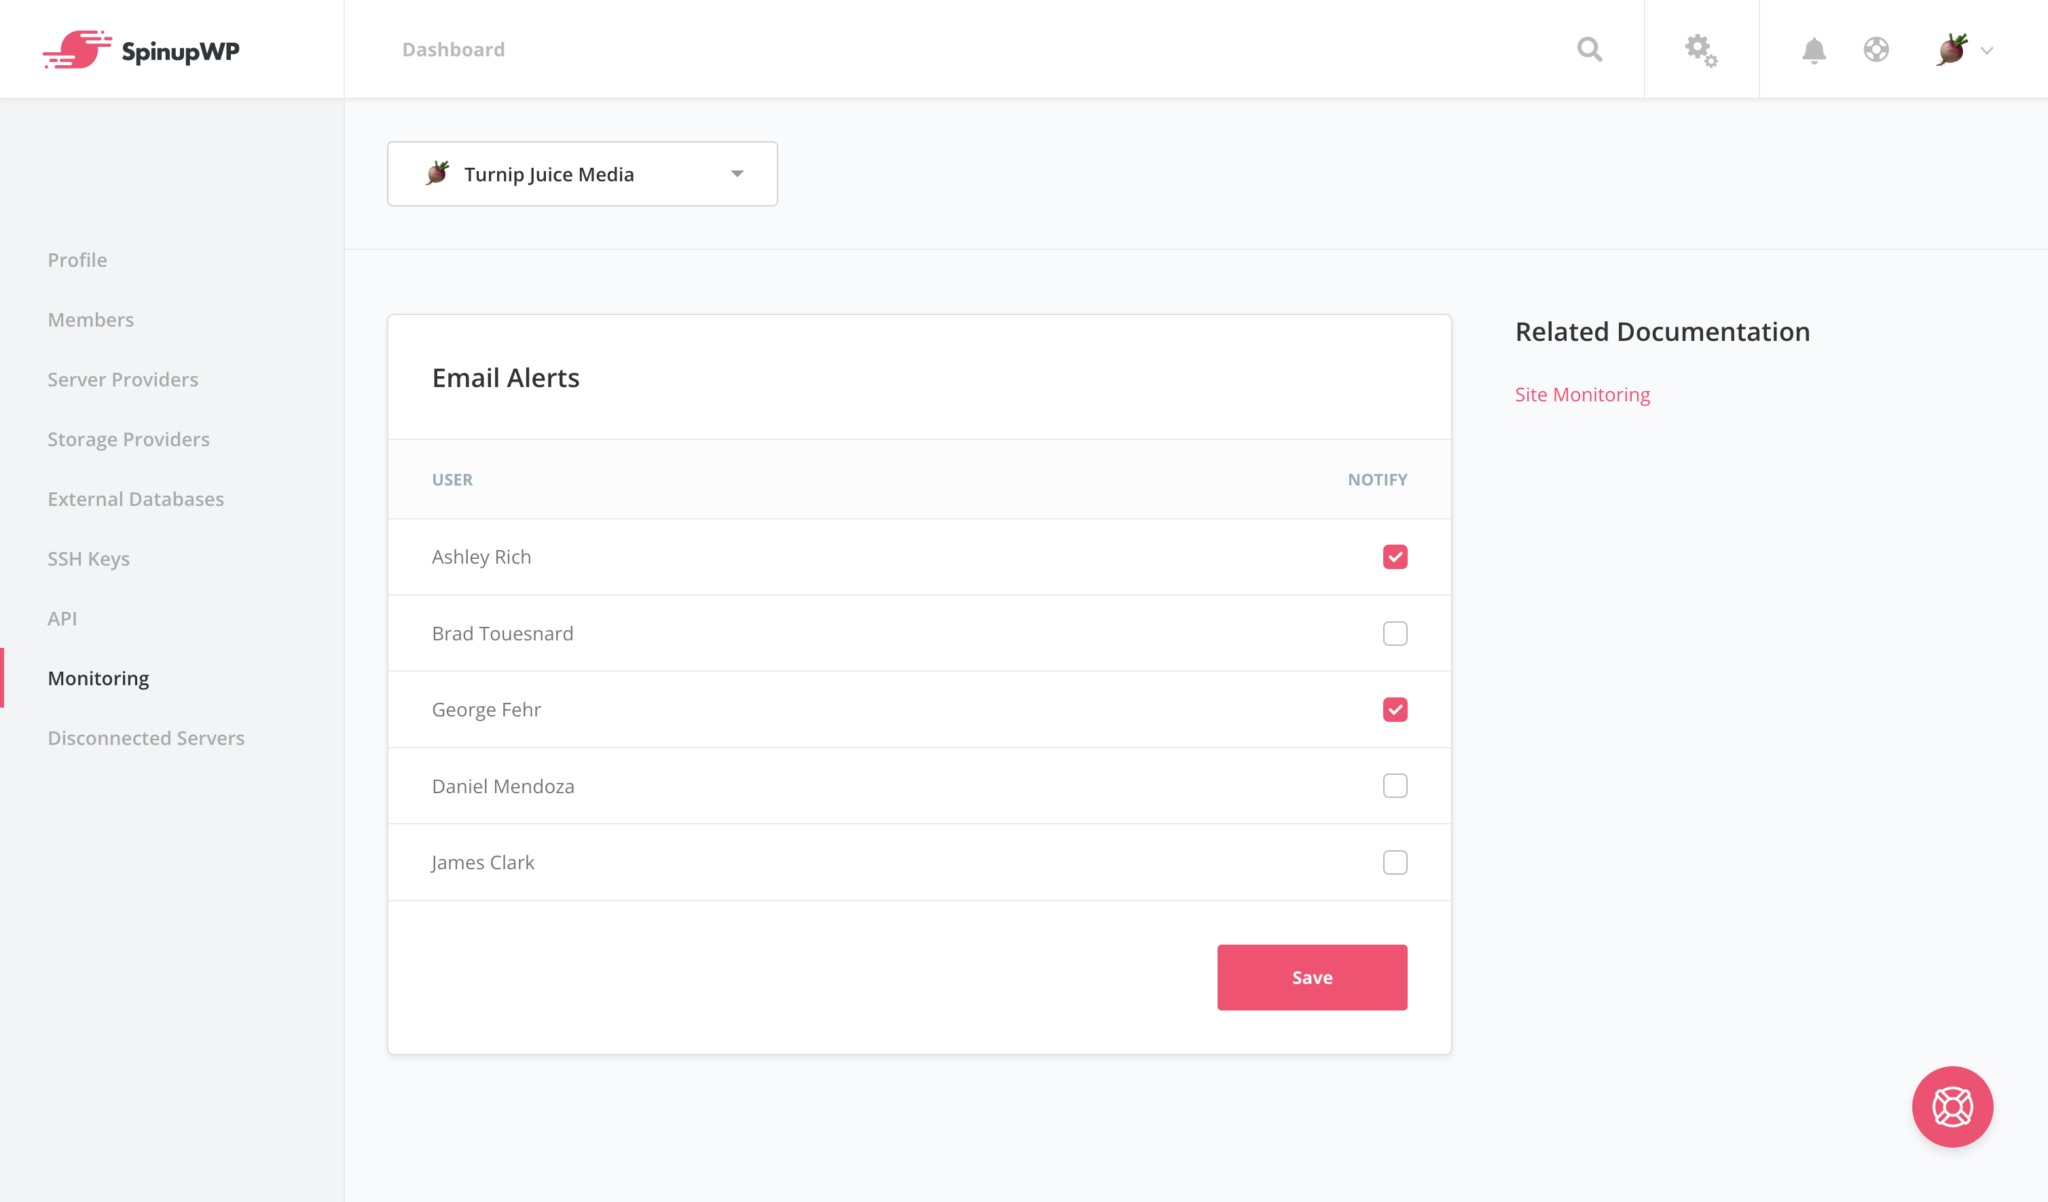Click the settings gears icon
The image size is (2048, 1202).
(1701, 48)
